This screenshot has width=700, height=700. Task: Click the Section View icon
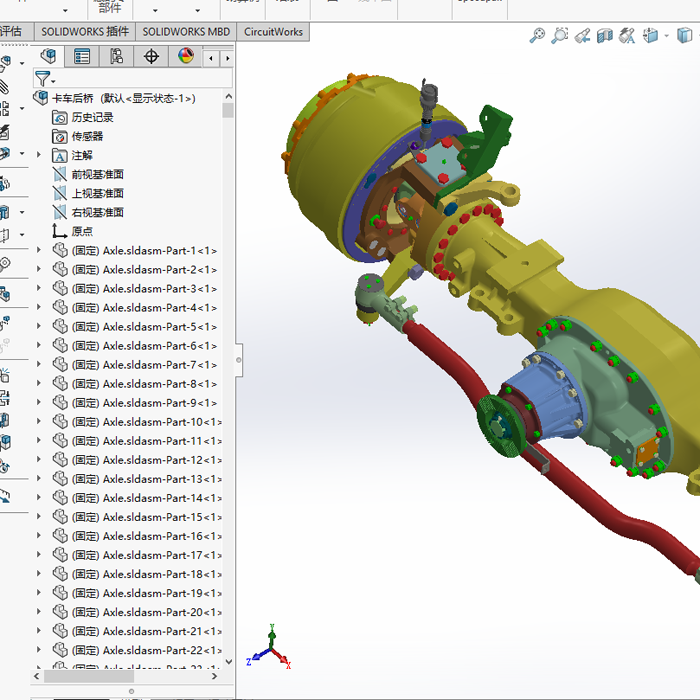coord(604,36)
